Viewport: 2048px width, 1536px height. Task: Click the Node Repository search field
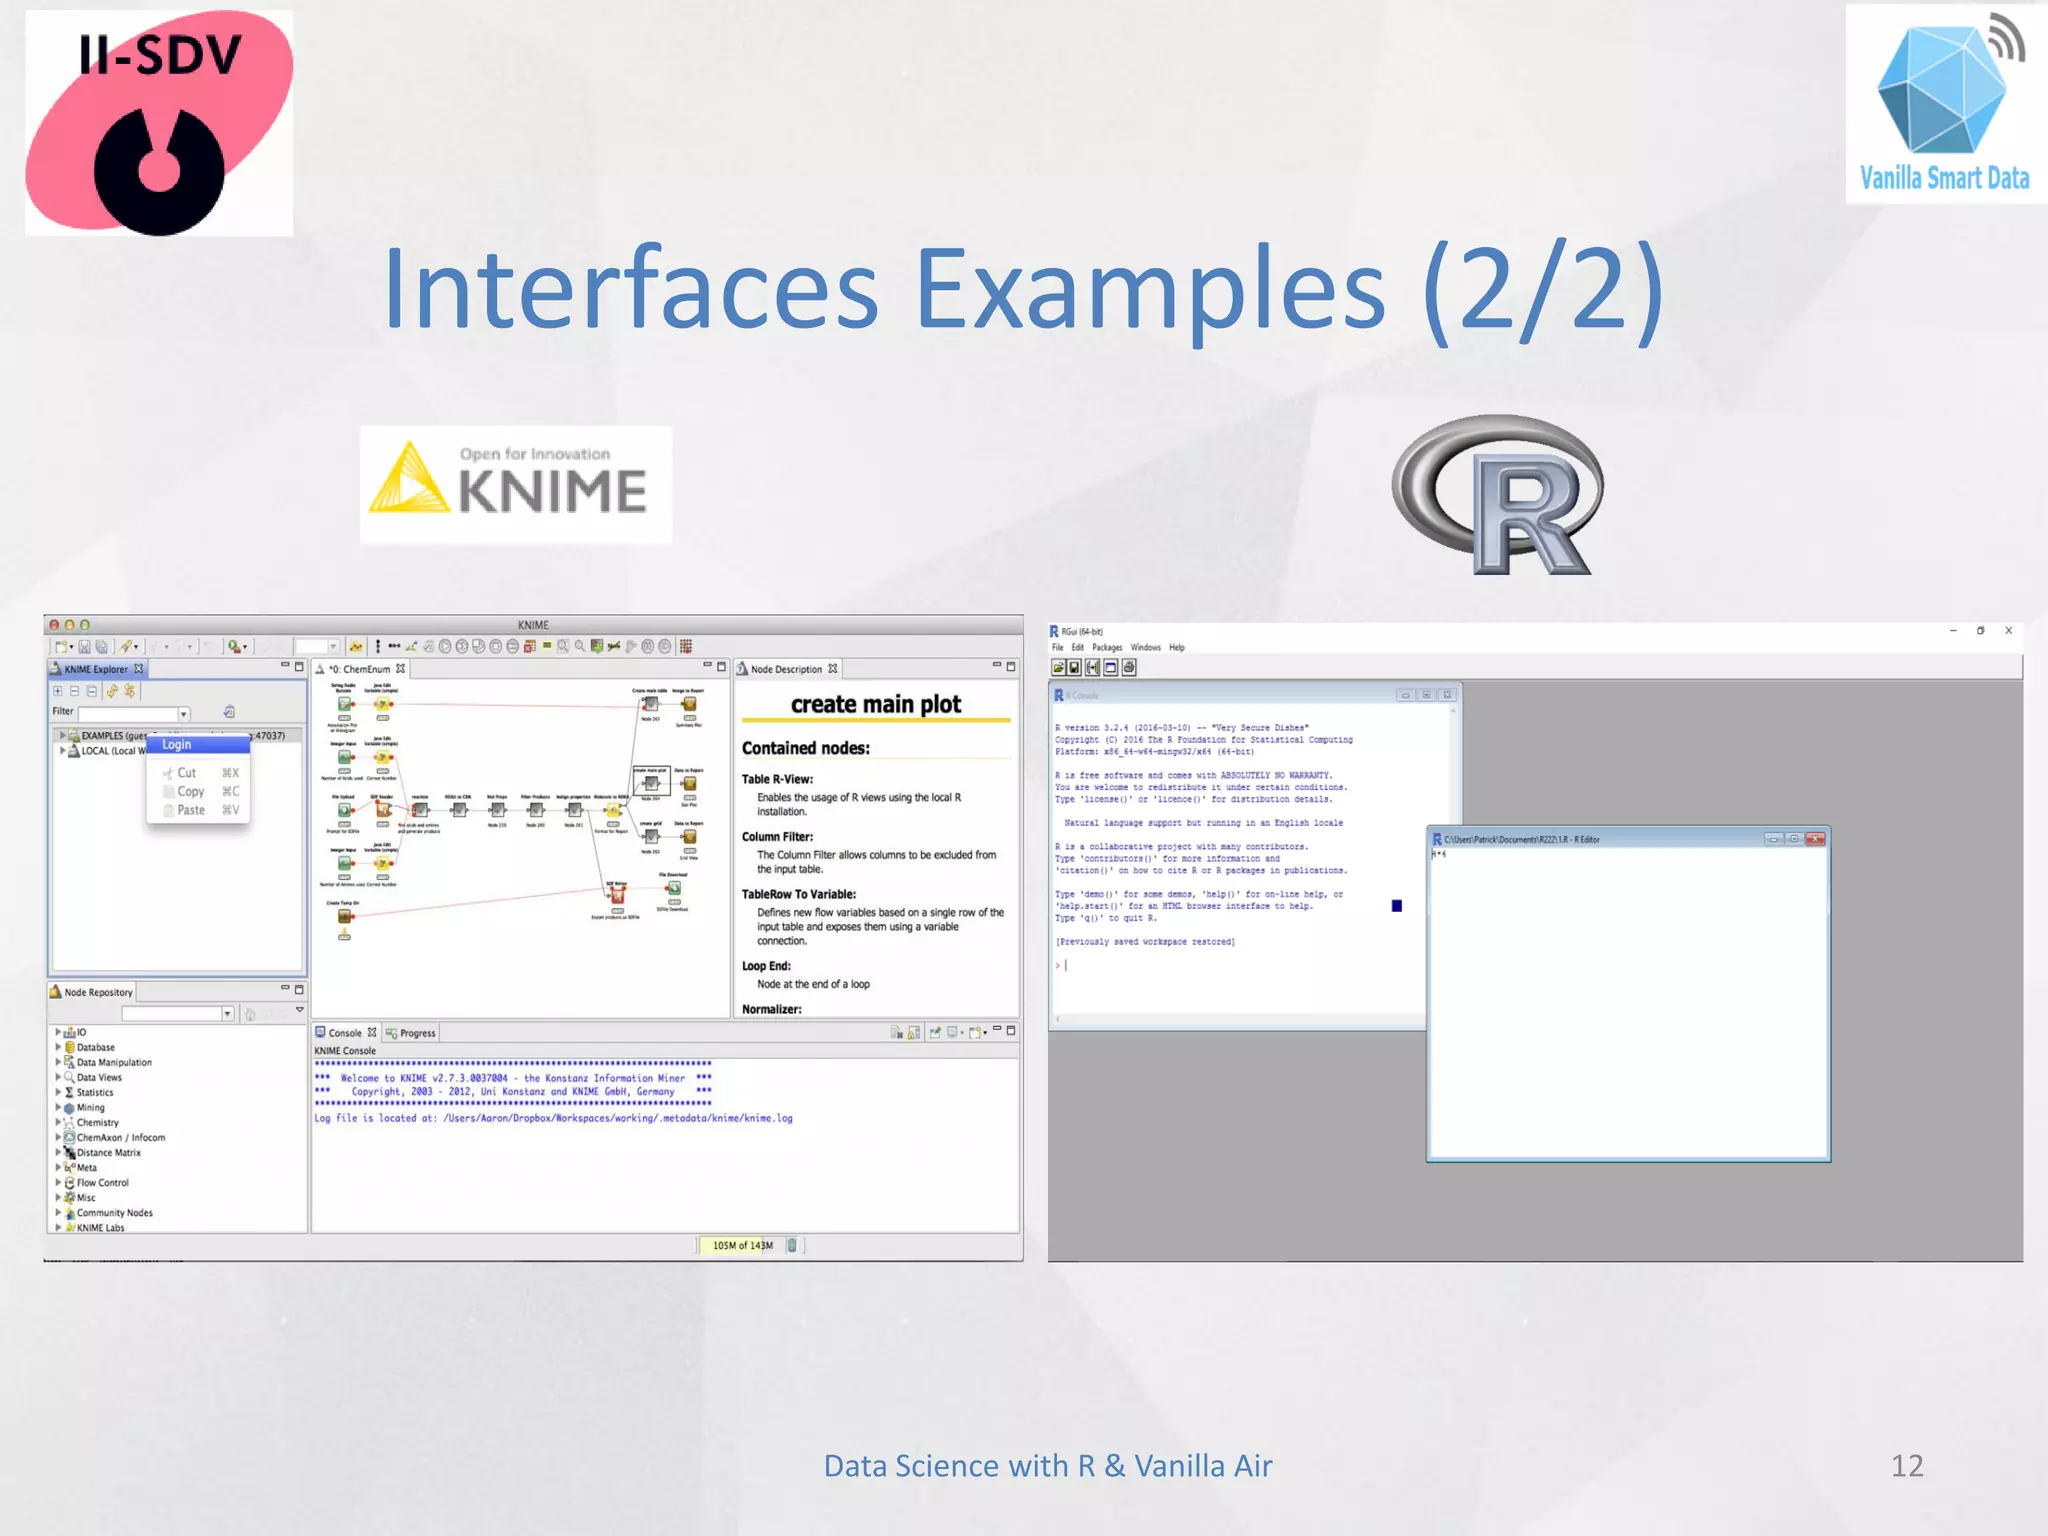coord(171,1014)
